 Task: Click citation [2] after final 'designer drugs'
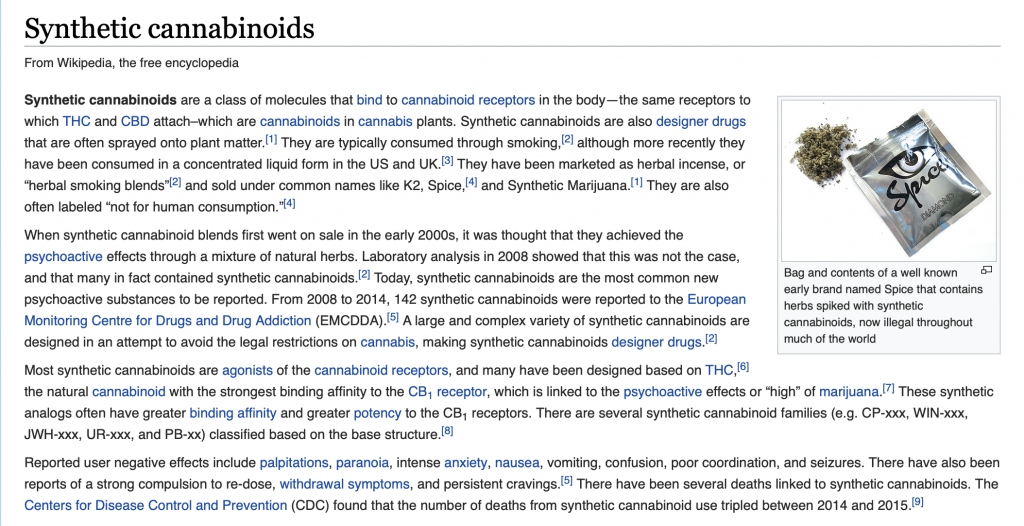pos(711,339)
